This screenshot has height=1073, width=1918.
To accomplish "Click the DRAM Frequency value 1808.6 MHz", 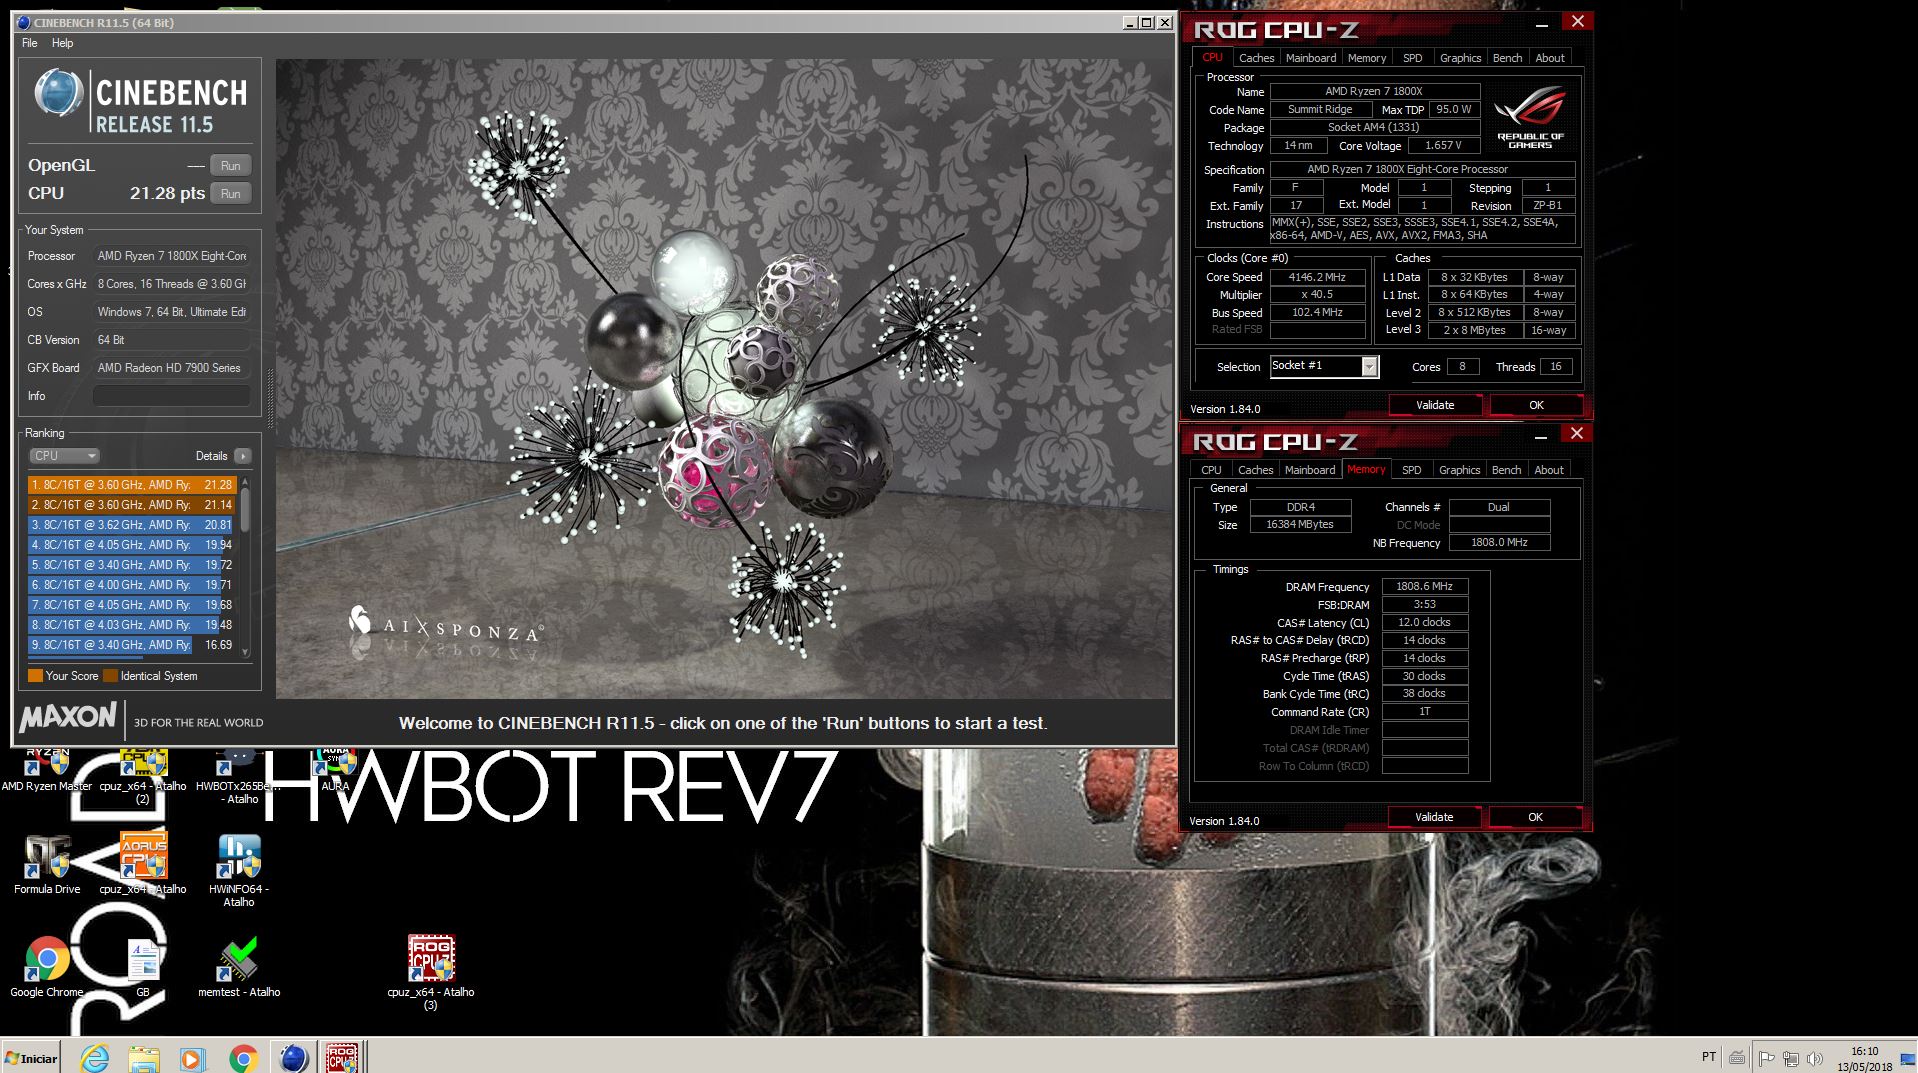I will (1424, 587).
